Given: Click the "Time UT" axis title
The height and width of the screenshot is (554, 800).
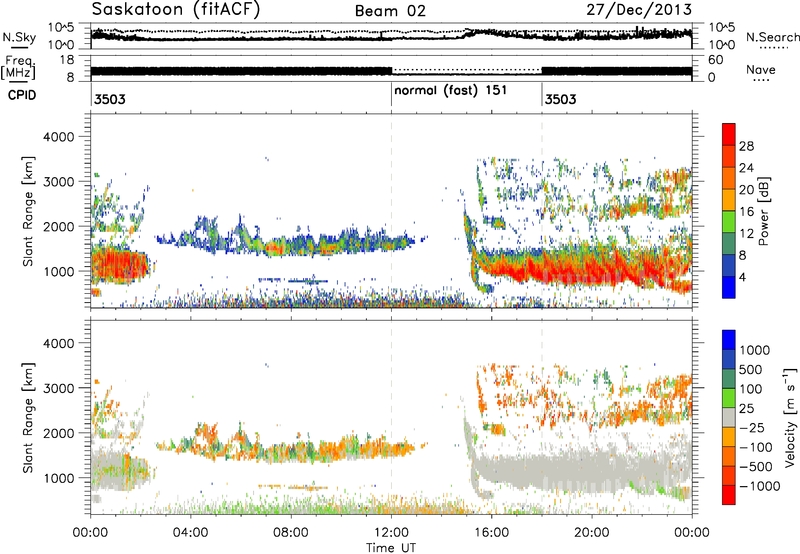Looking at the screenshot, I should tap(391, 548).
